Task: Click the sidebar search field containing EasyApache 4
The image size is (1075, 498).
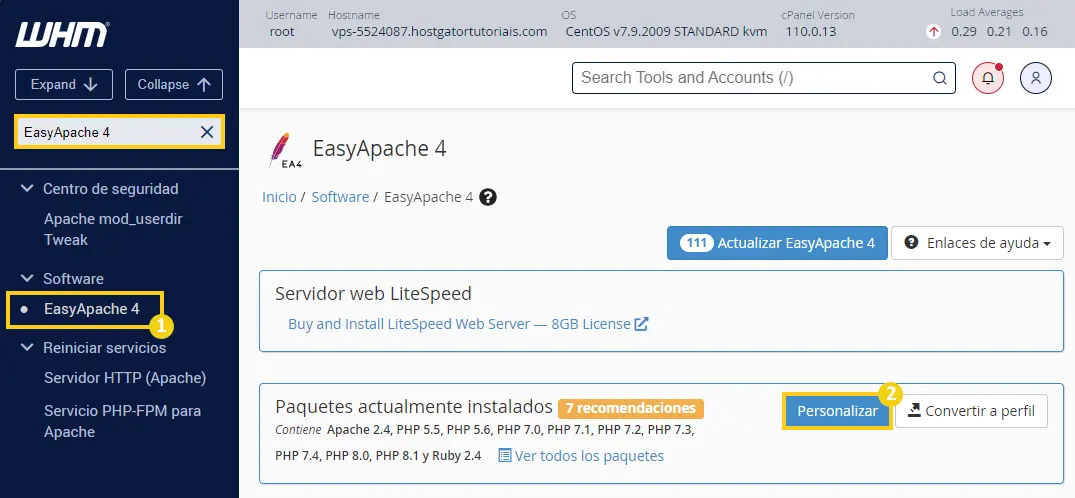Action: click(x=120, y=132)
